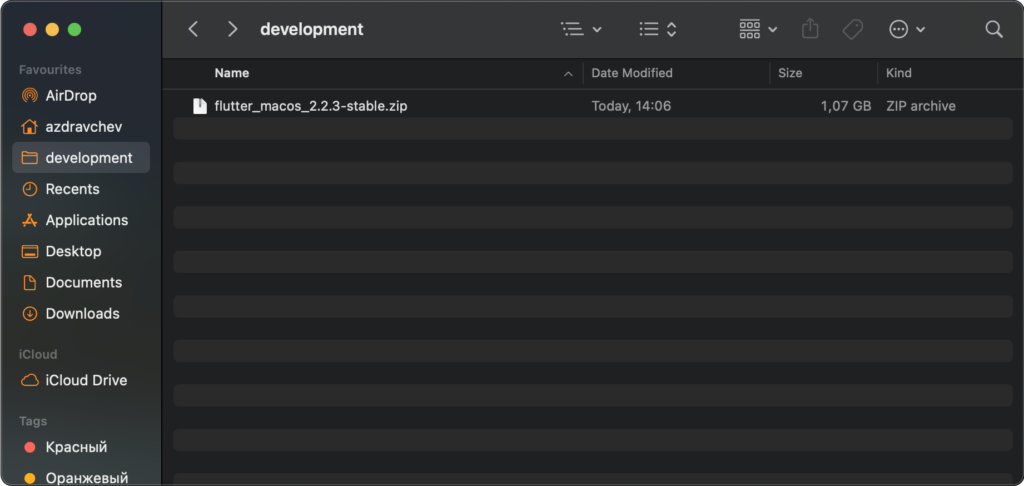Screen dimensions: 1024x486
Task: Click the iCloud Drive cloud icon
Action: click(x=29, y=380)
